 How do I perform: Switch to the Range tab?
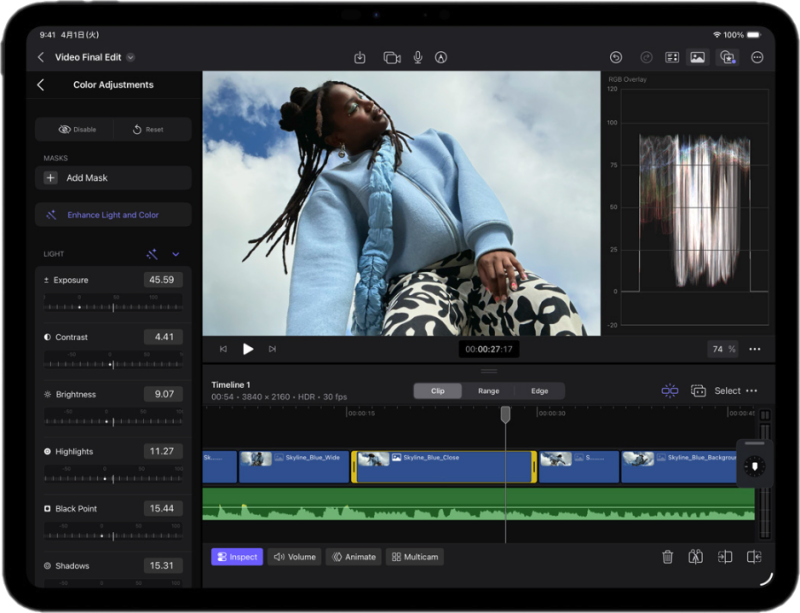click(x=488, y=391)
